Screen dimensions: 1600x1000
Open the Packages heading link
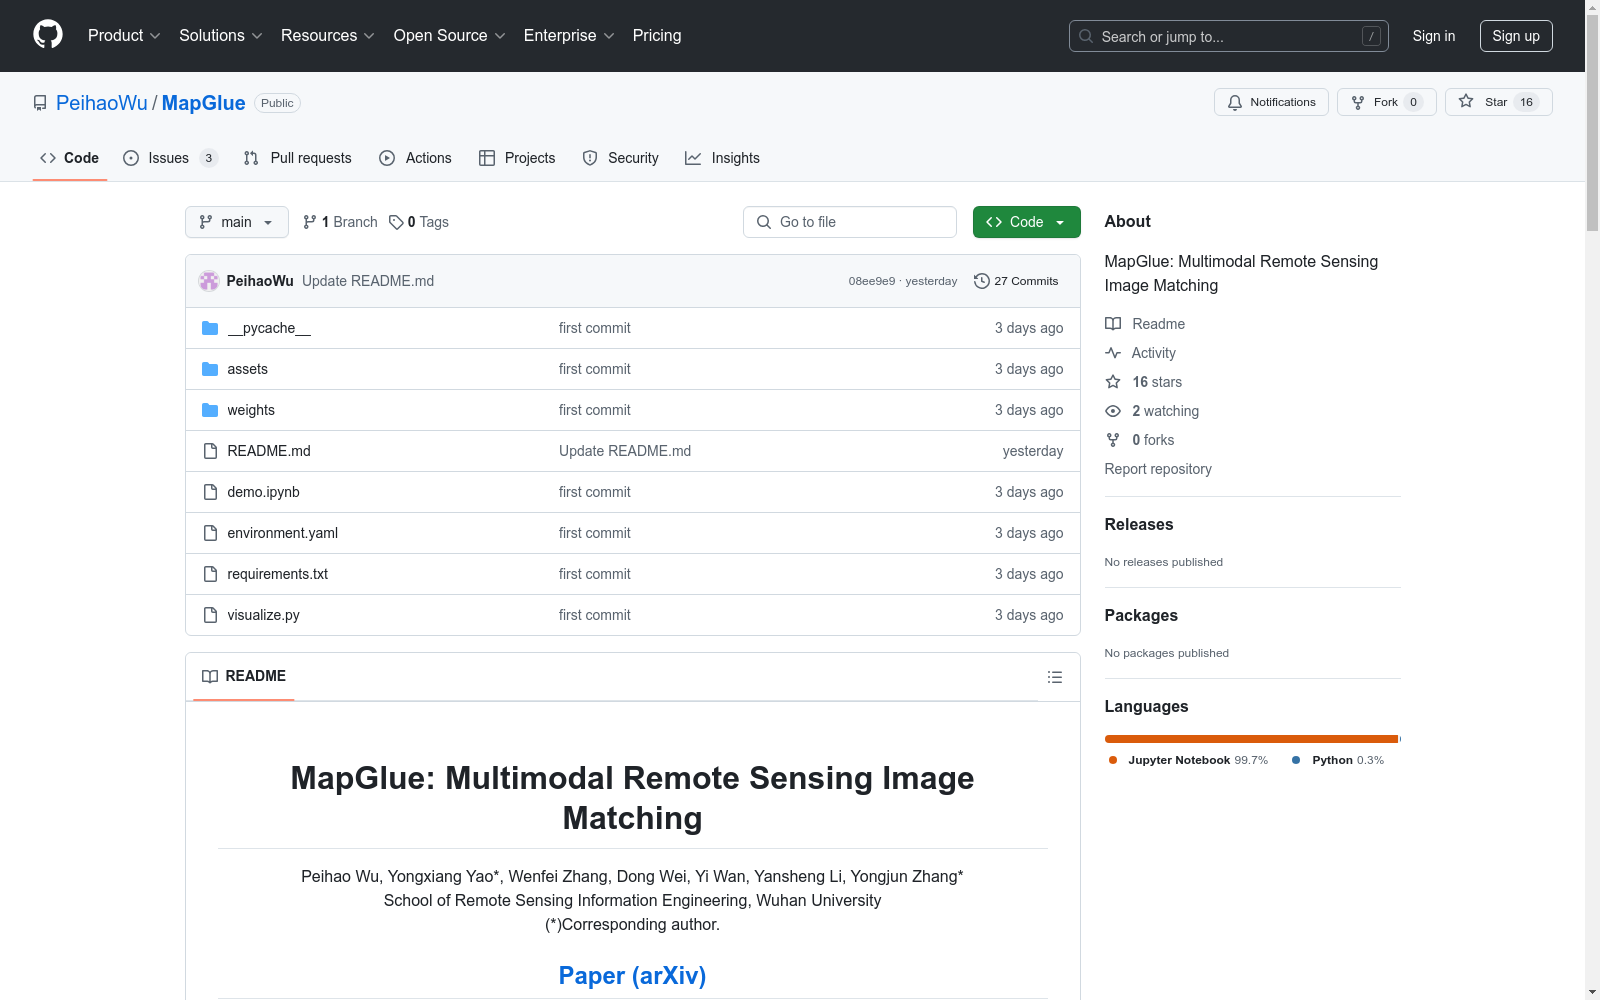tap(1141, 615)
